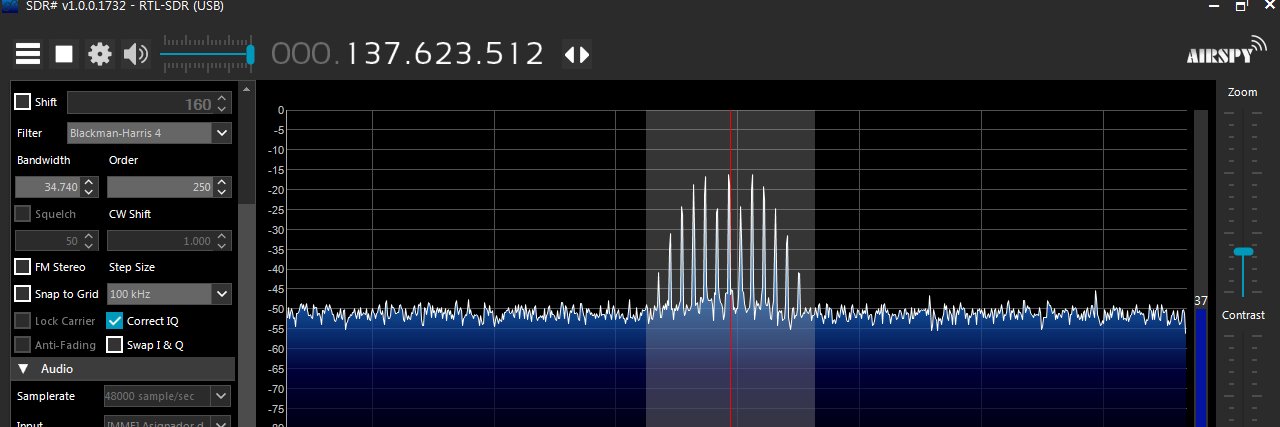Enable the Snap to Grid checkbox
The image size is (1280, 427).
click(22, 294)
